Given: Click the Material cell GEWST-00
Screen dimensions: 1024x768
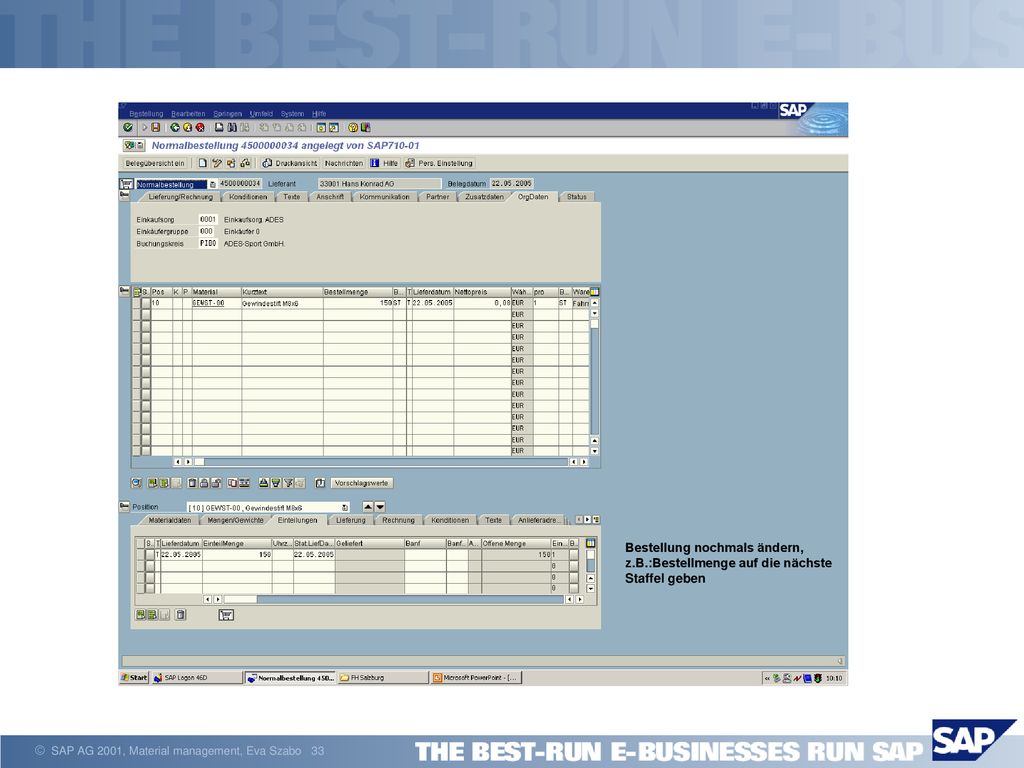Looking at the screenshot, I should pos(216,303).
